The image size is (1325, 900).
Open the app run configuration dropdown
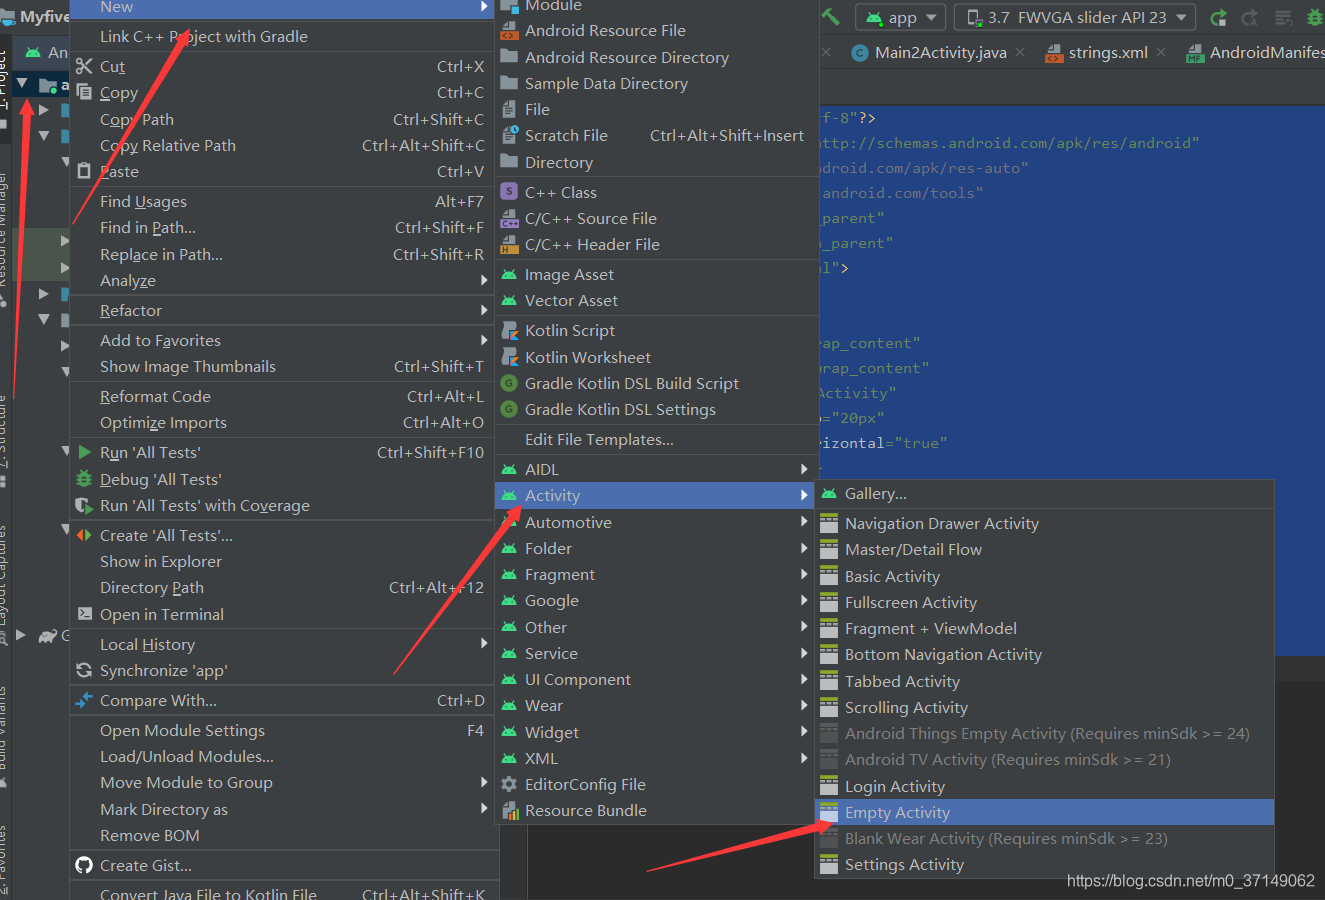coord(902,17)
